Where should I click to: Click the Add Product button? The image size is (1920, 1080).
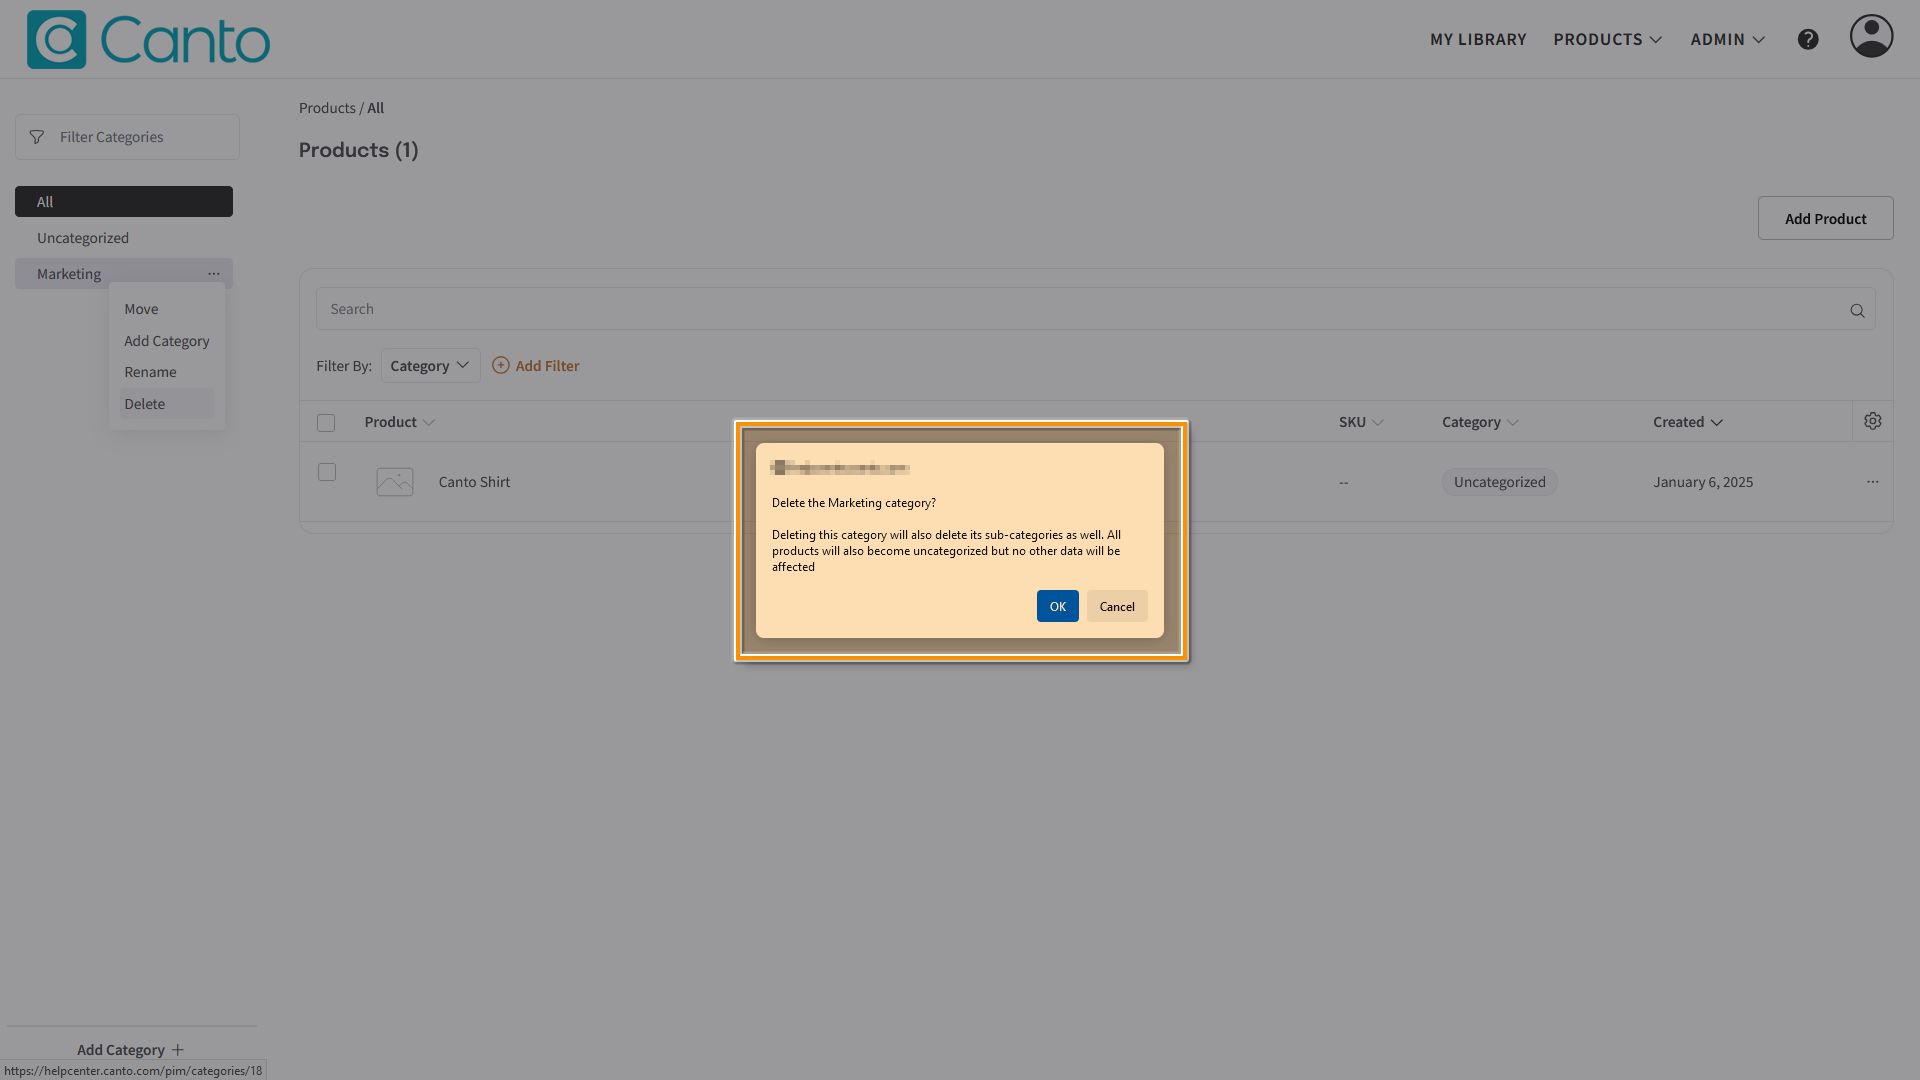tap(1826, 219)
